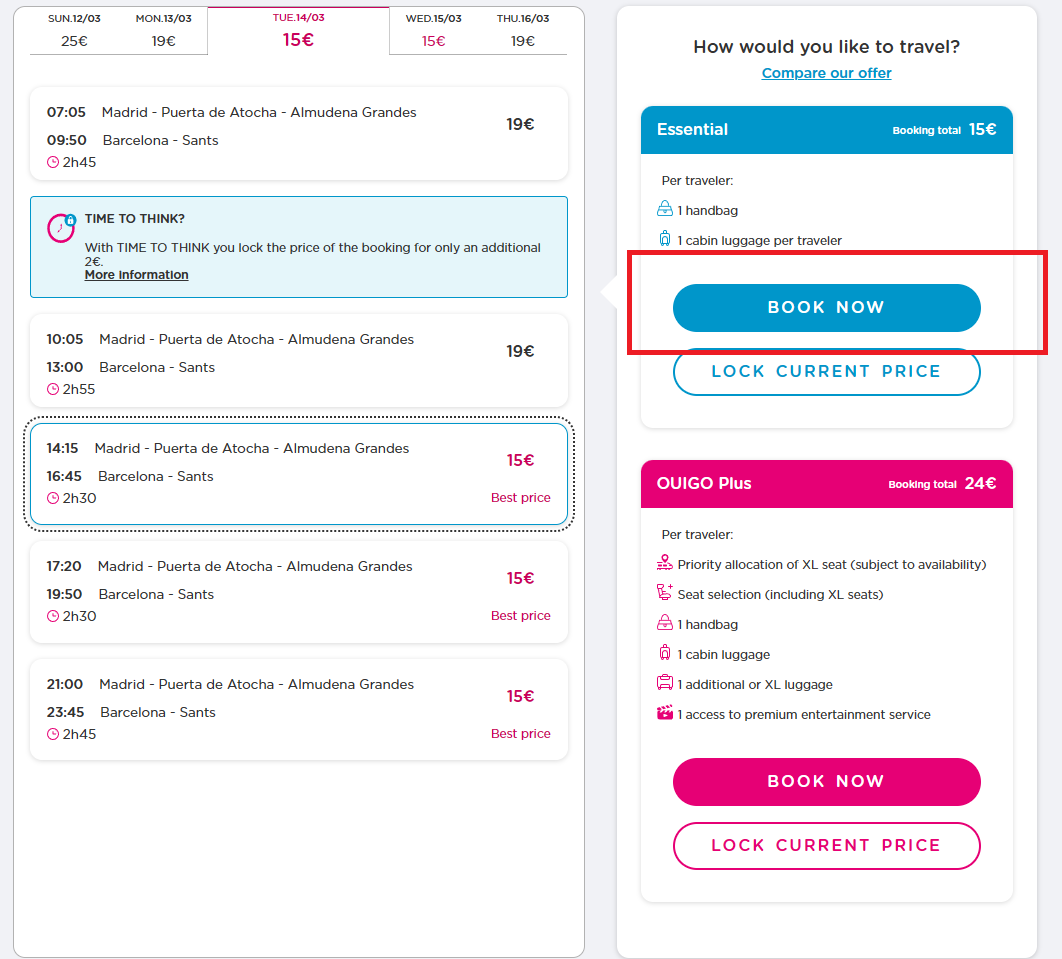The image size is (1062, 959).
Task: Click OUIGO Plus Booking total 24€
Action: pos(942,484)
